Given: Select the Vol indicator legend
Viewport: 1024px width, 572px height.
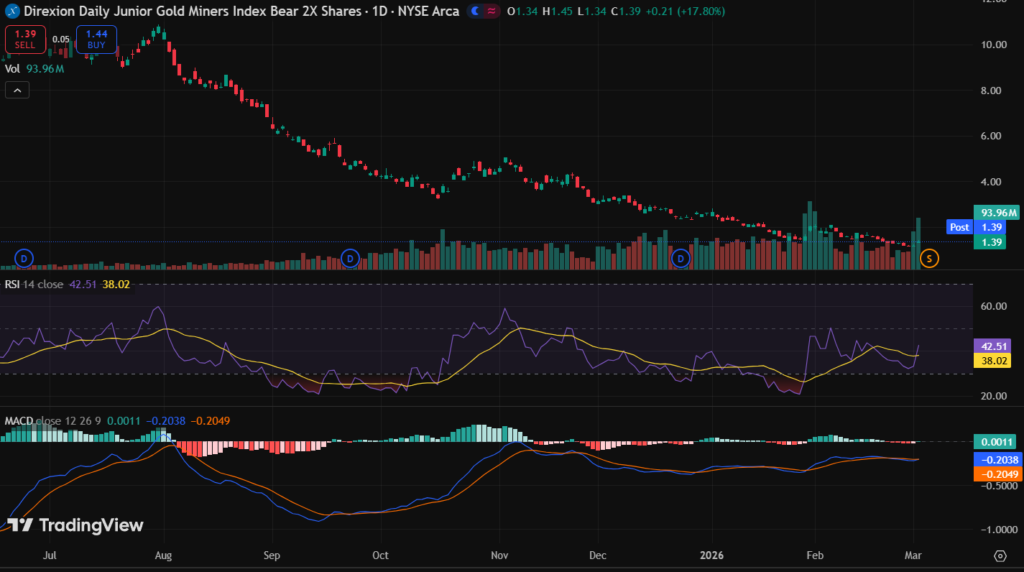Looking at the screenshot, I should coord(13,69).
